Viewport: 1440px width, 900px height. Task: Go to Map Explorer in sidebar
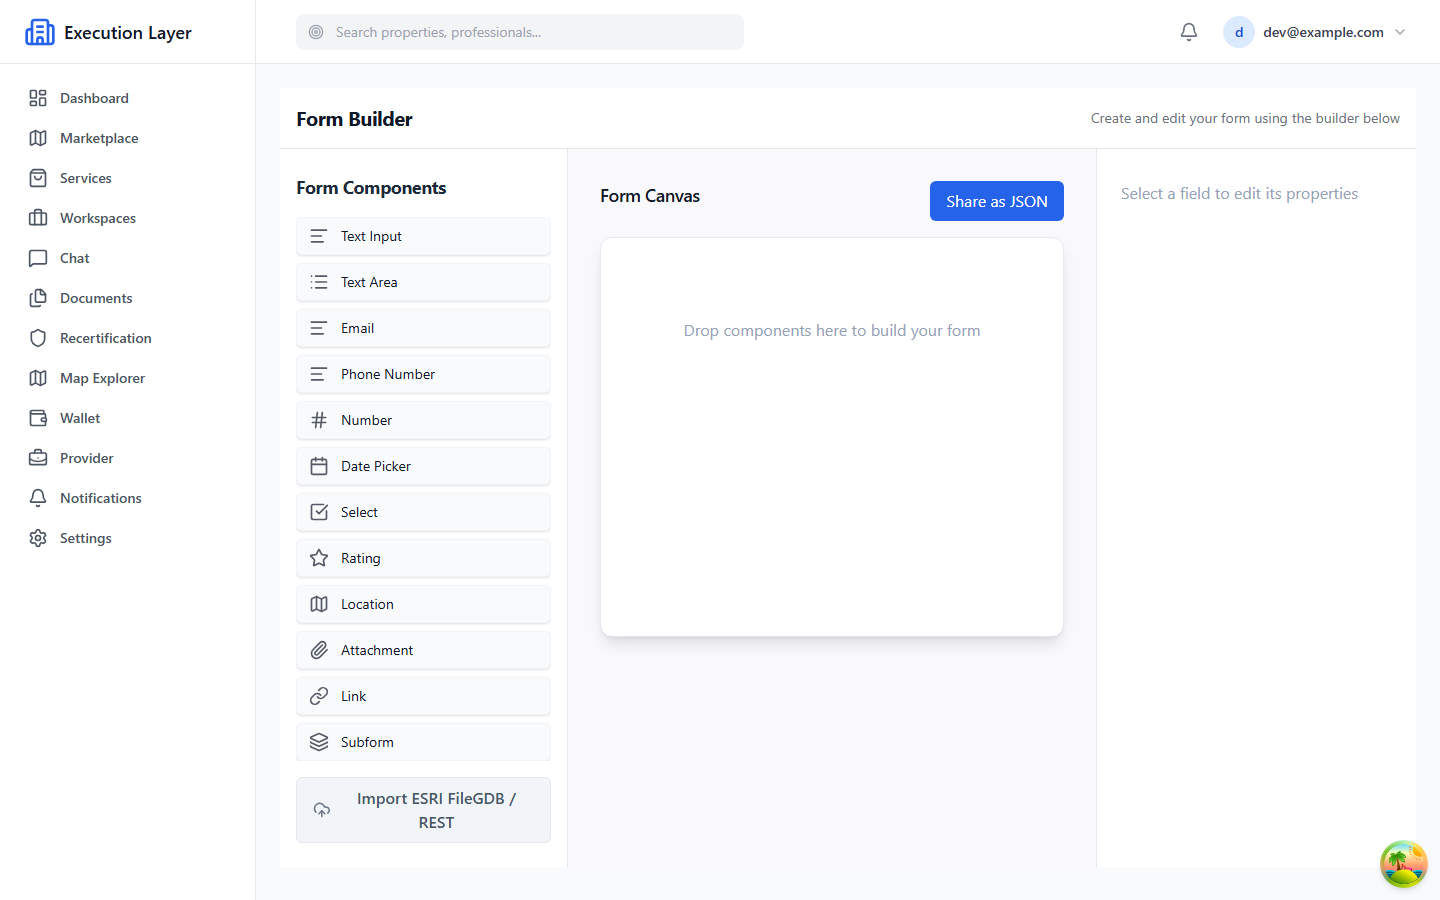(128, 378)
